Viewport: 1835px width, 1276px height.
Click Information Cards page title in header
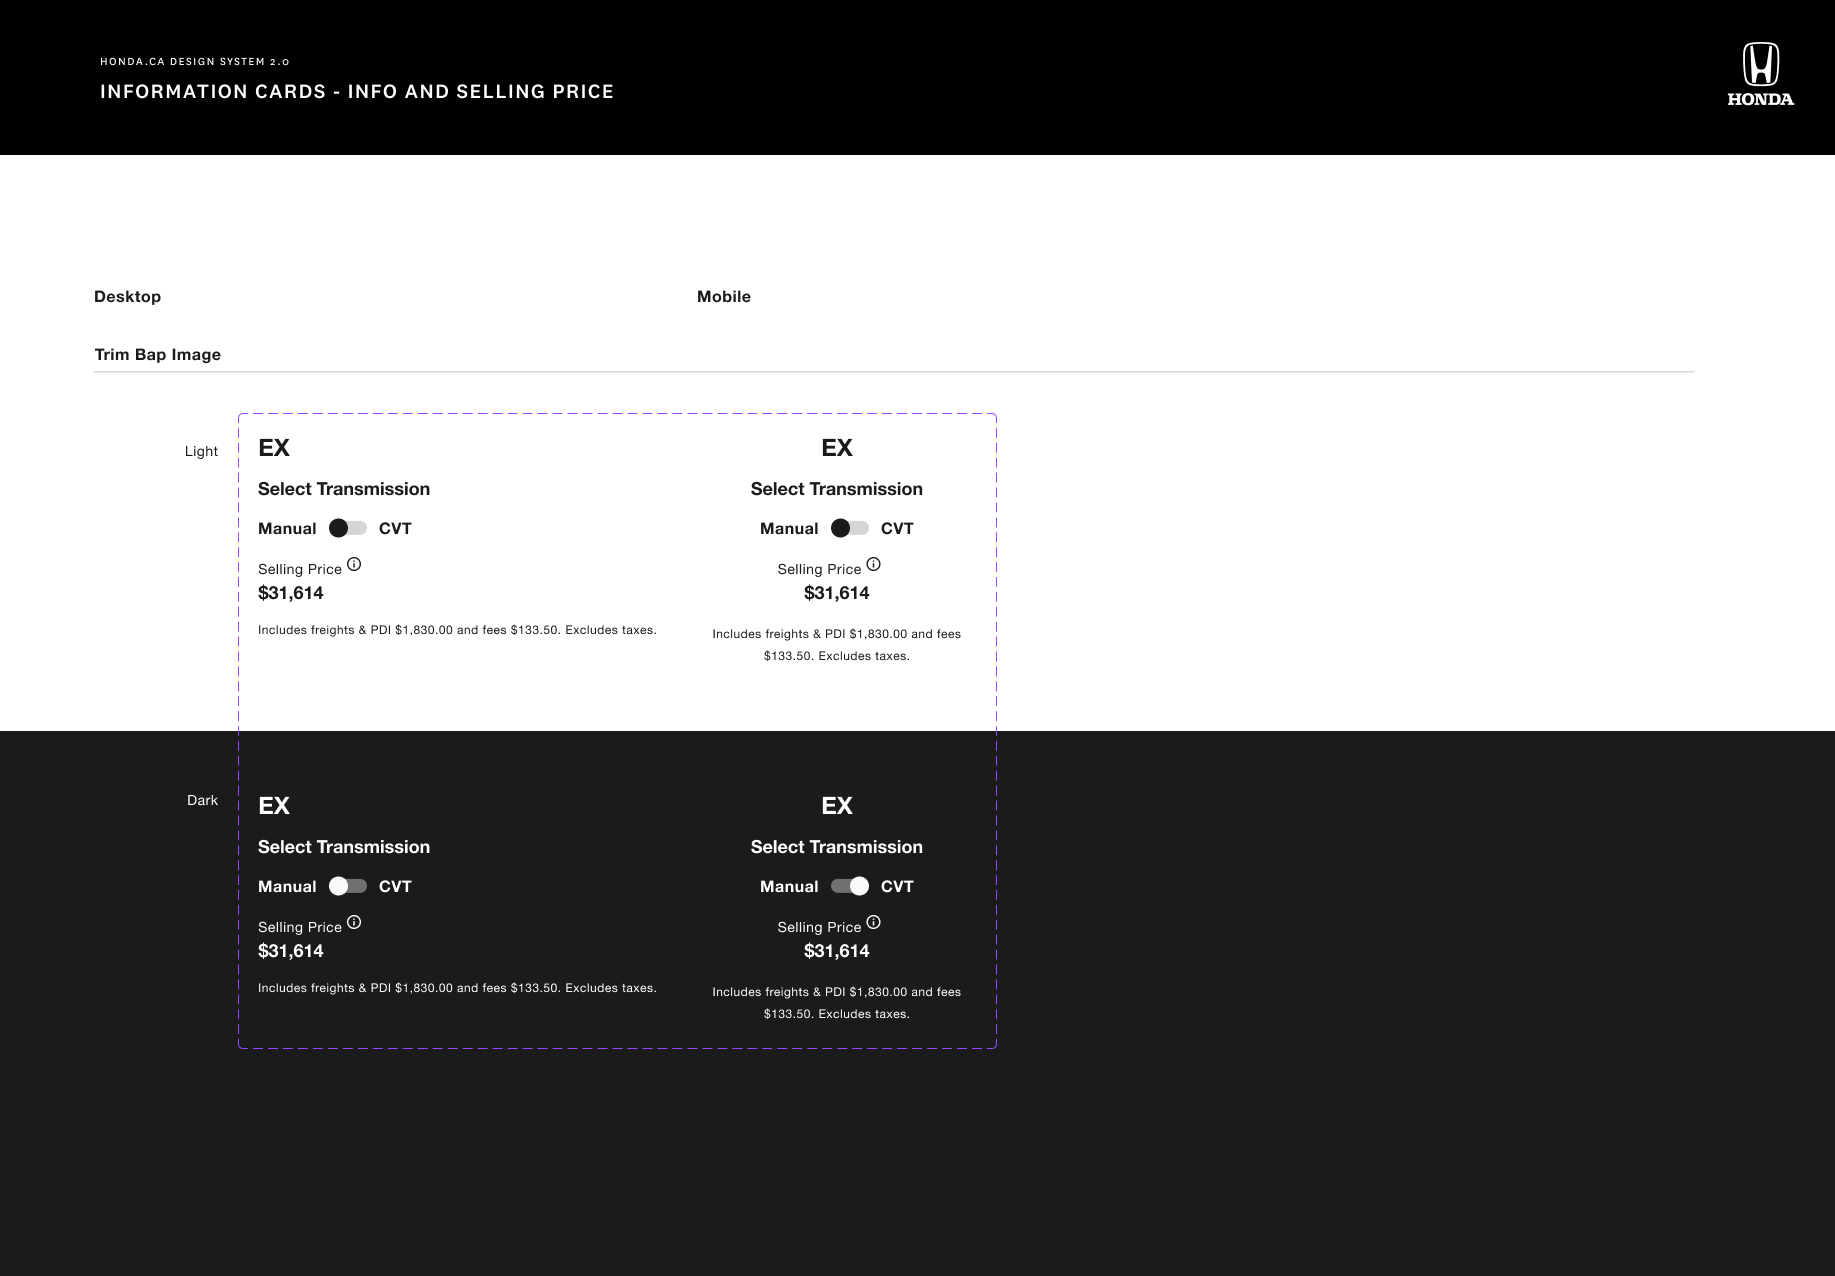(357, 92)
